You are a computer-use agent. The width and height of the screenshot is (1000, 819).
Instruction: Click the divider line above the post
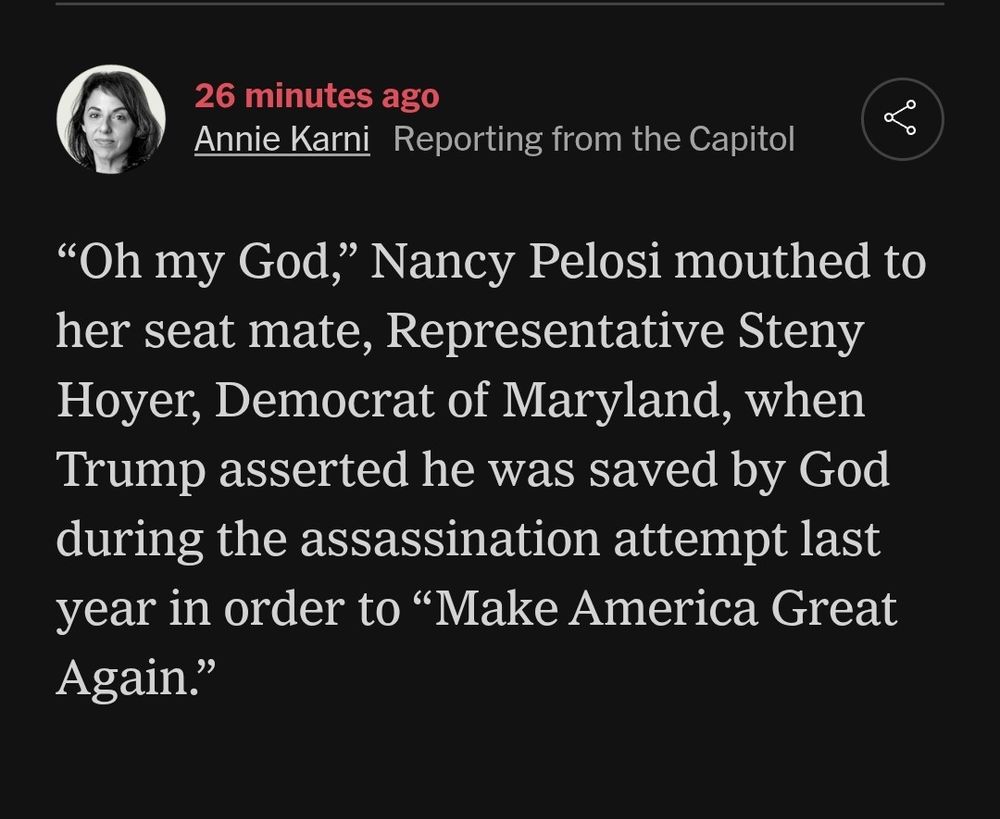pos(500,3)
